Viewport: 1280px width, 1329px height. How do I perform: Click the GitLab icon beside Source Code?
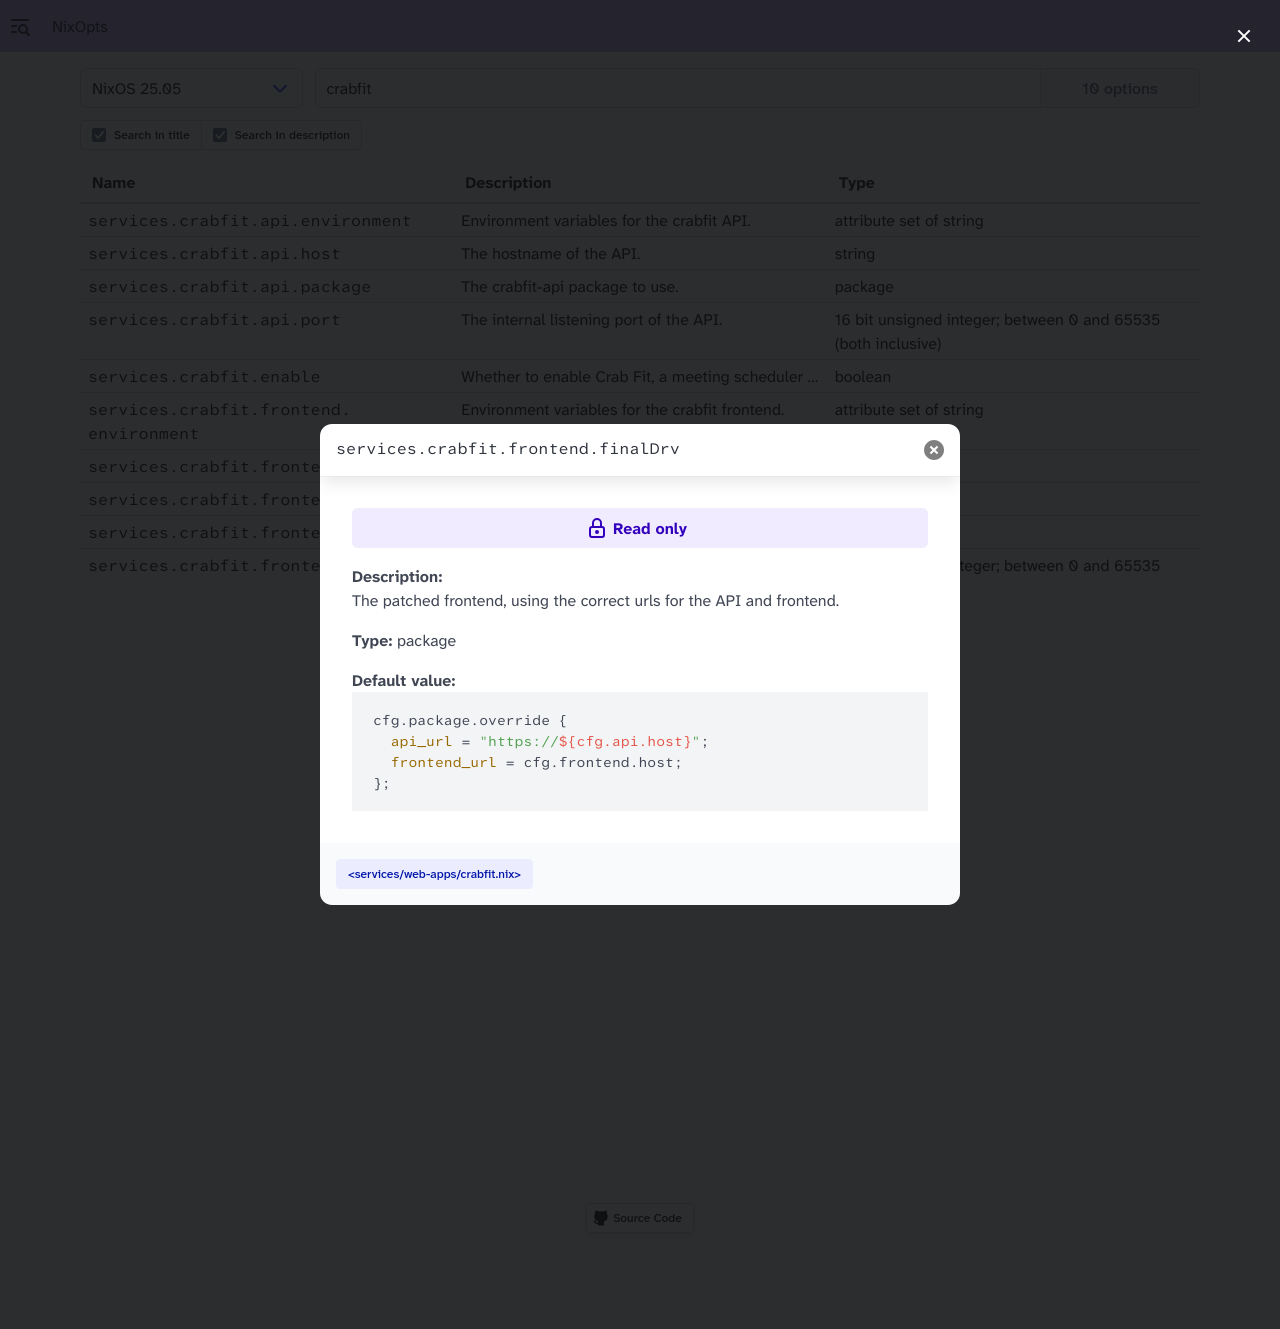point(601,1218)
